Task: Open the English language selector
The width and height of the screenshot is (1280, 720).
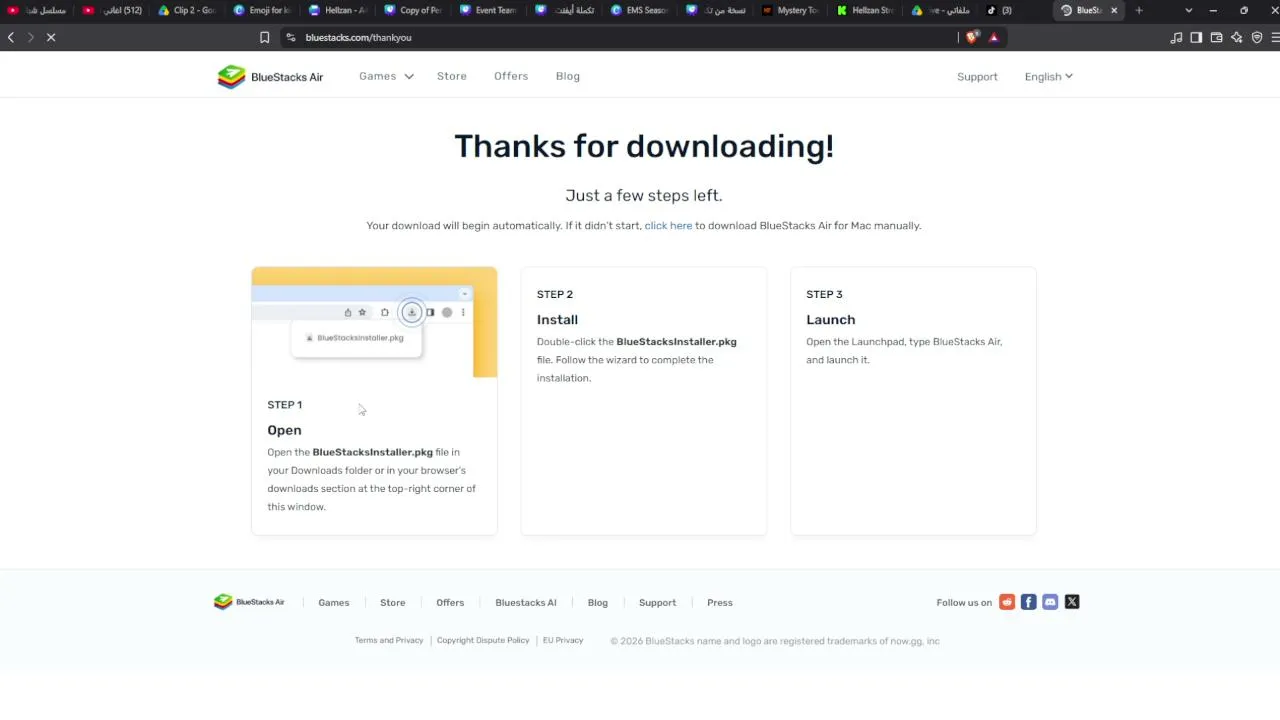Action: click(x=1048, y=76)
